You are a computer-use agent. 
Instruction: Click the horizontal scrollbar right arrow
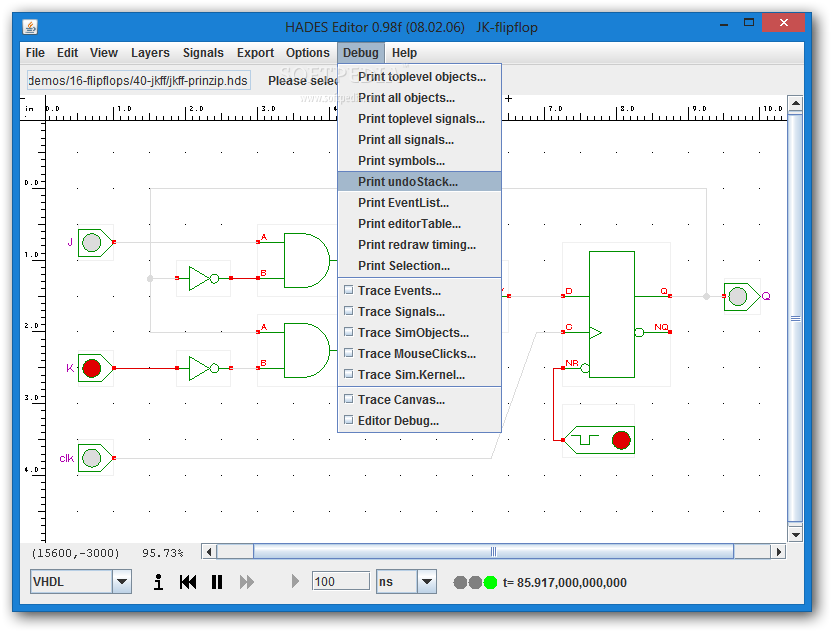(778, 552)
